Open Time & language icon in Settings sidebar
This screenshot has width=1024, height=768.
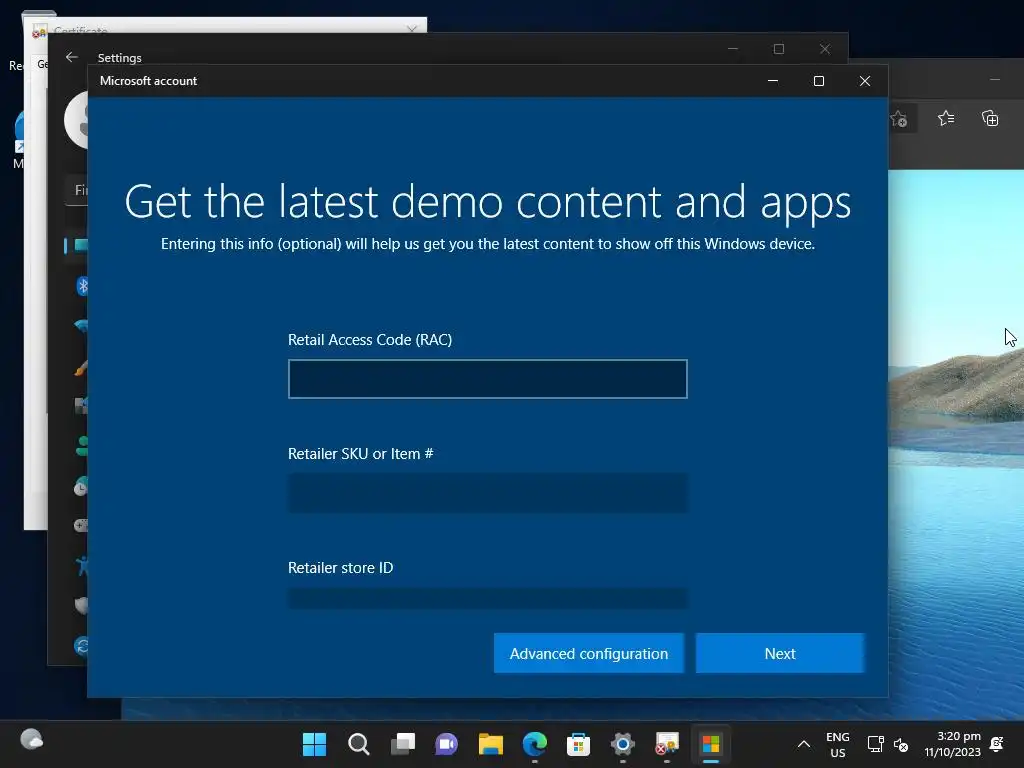click(81, 487)
